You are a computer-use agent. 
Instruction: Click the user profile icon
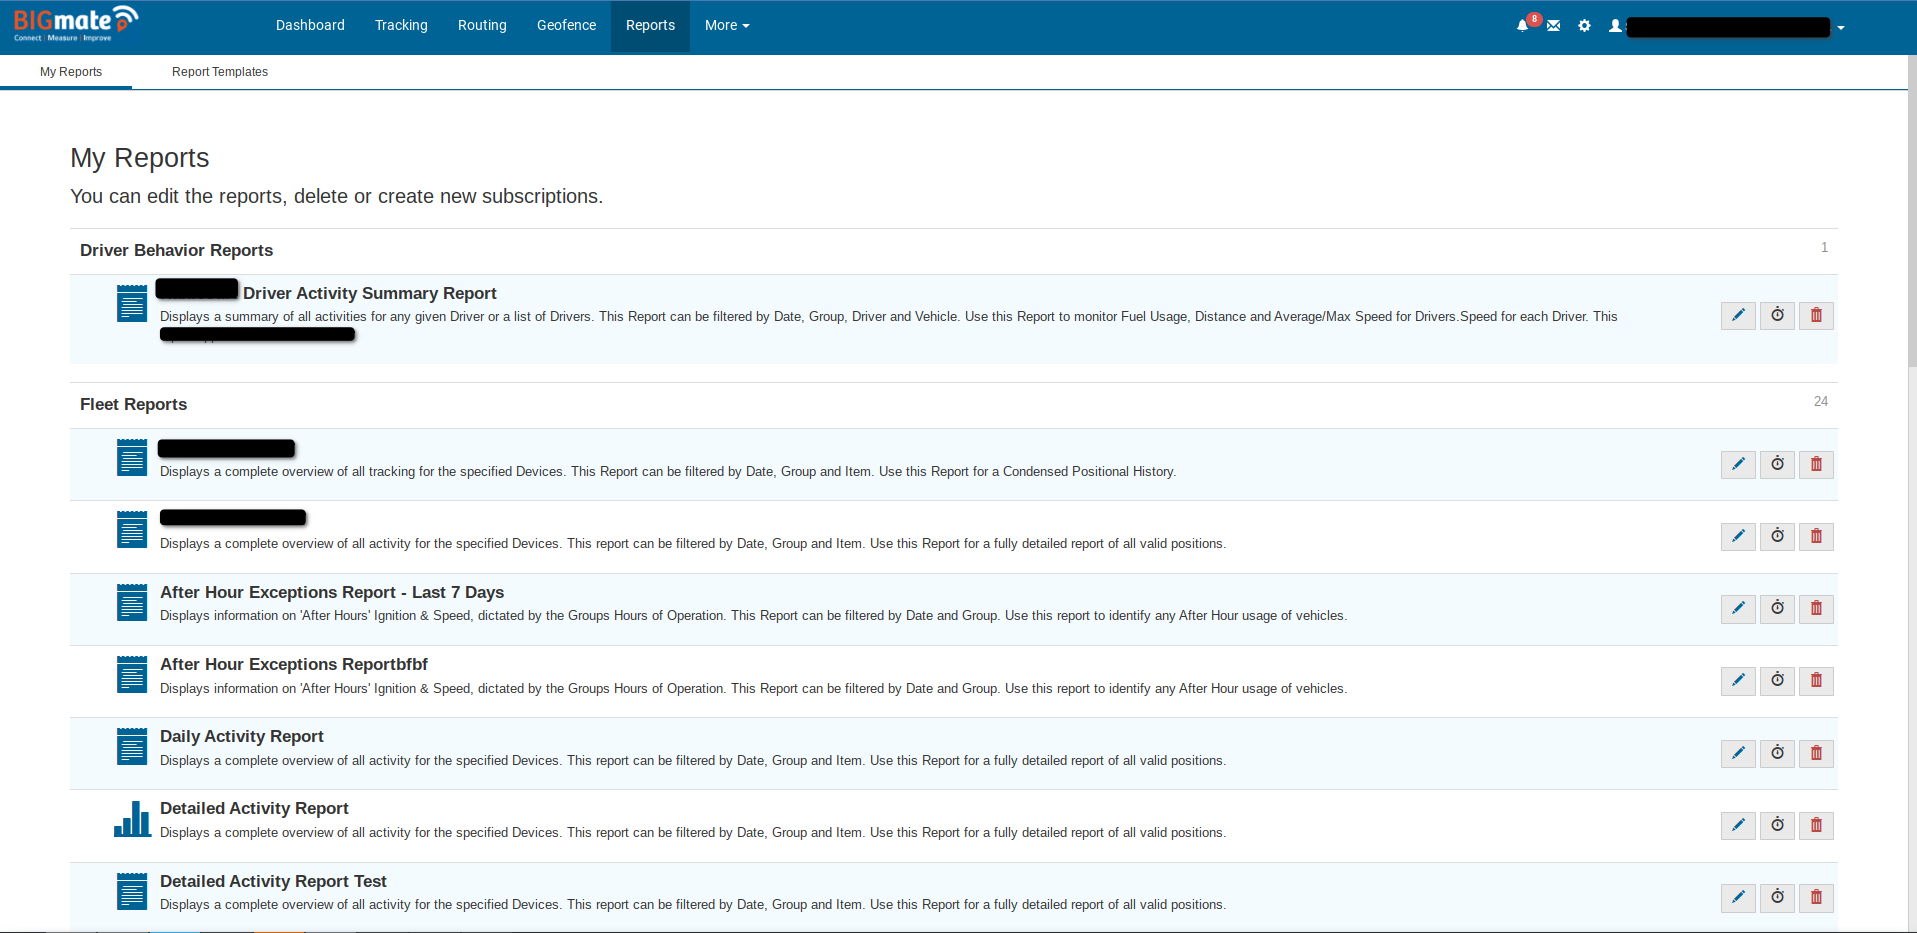[x=1615, y=26]
